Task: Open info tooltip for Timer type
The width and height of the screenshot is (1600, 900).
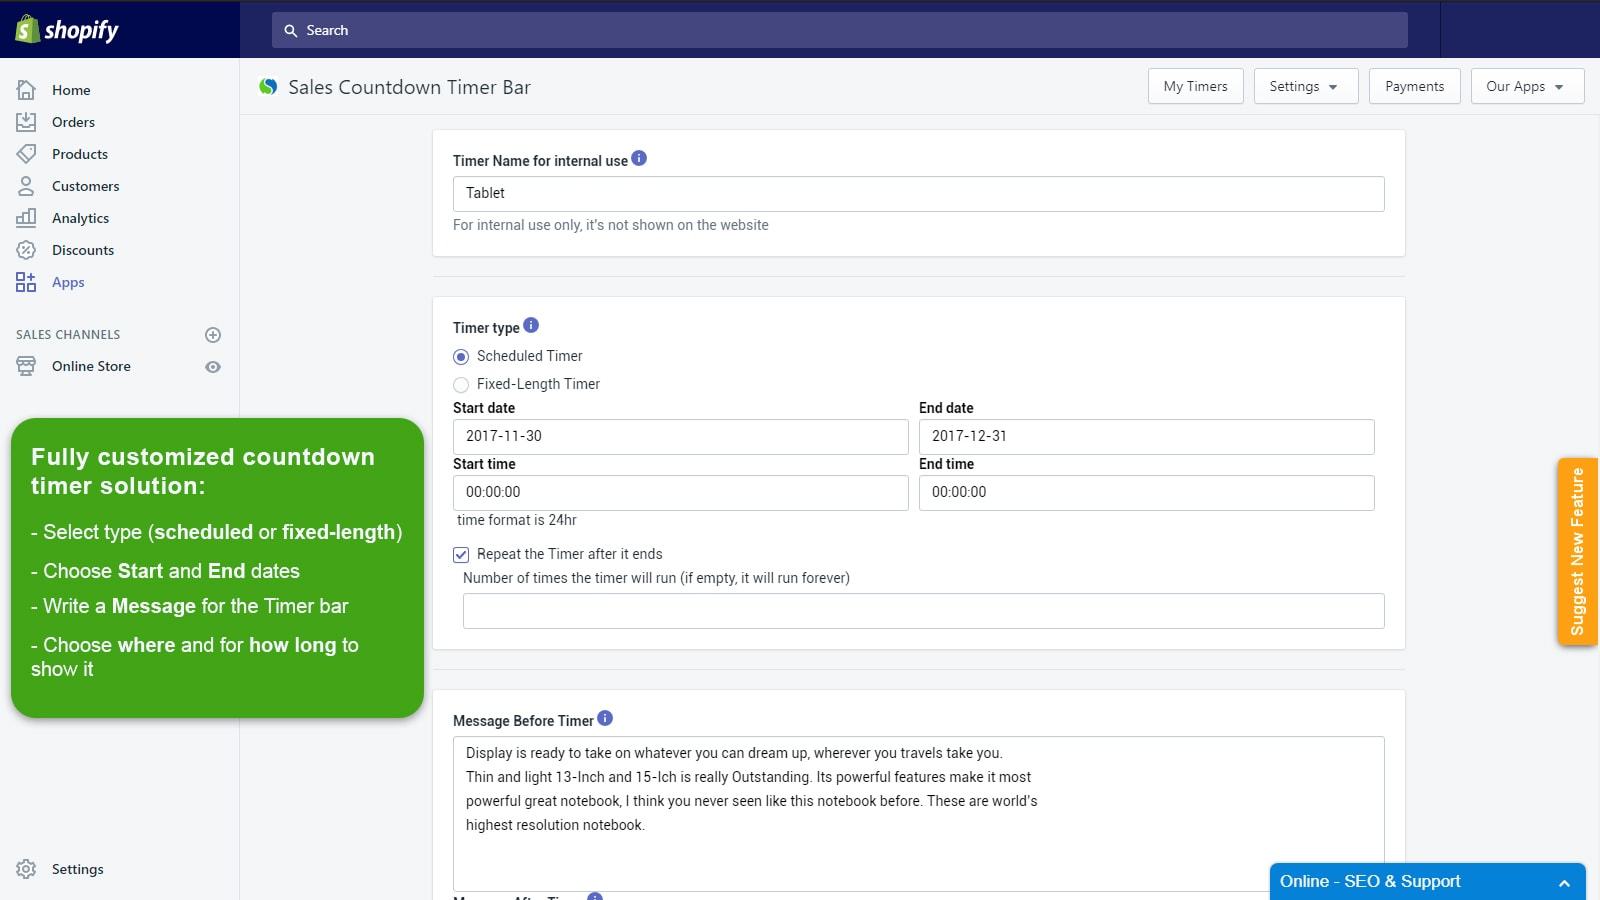Action: 531,325
